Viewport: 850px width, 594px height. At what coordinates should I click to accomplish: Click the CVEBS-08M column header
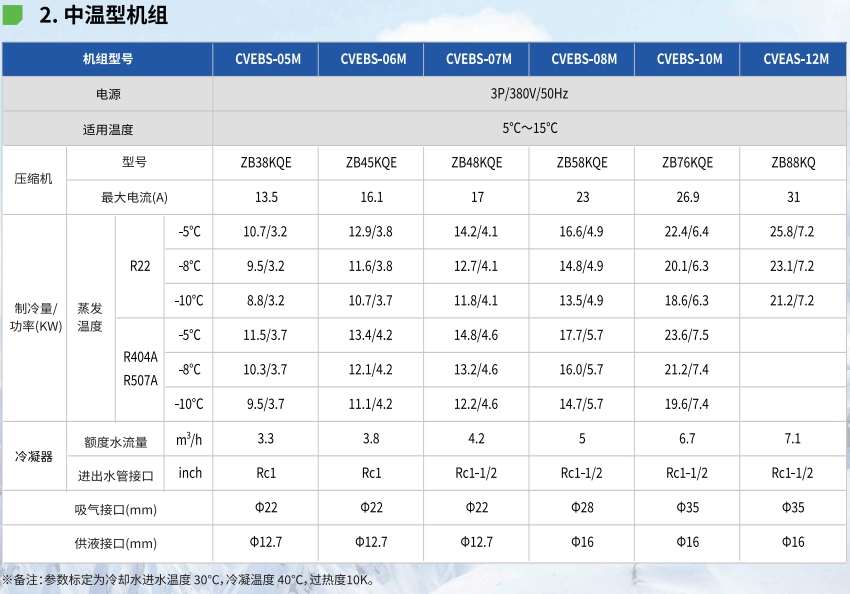click(x=584, y=59)
